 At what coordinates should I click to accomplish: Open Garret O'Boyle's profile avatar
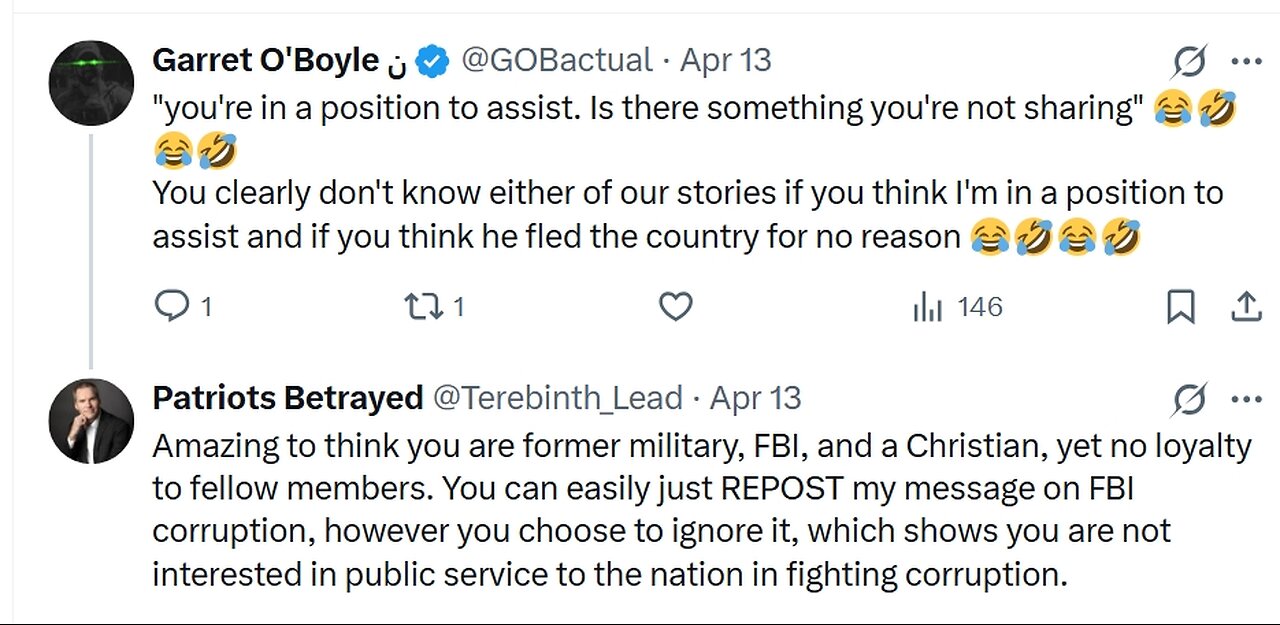tap(91, 83)
